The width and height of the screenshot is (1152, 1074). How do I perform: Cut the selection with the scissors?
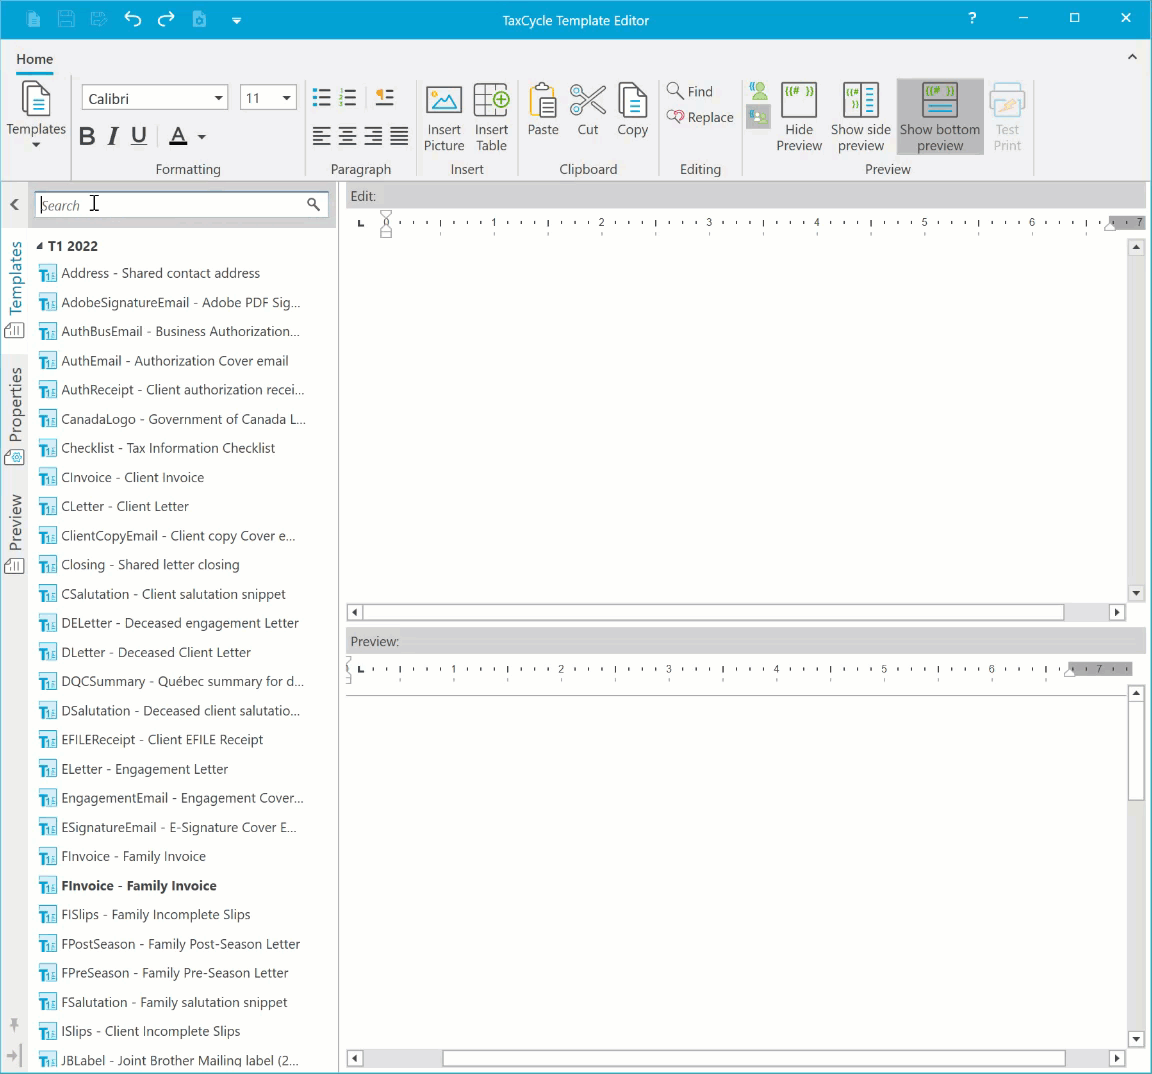588,110
